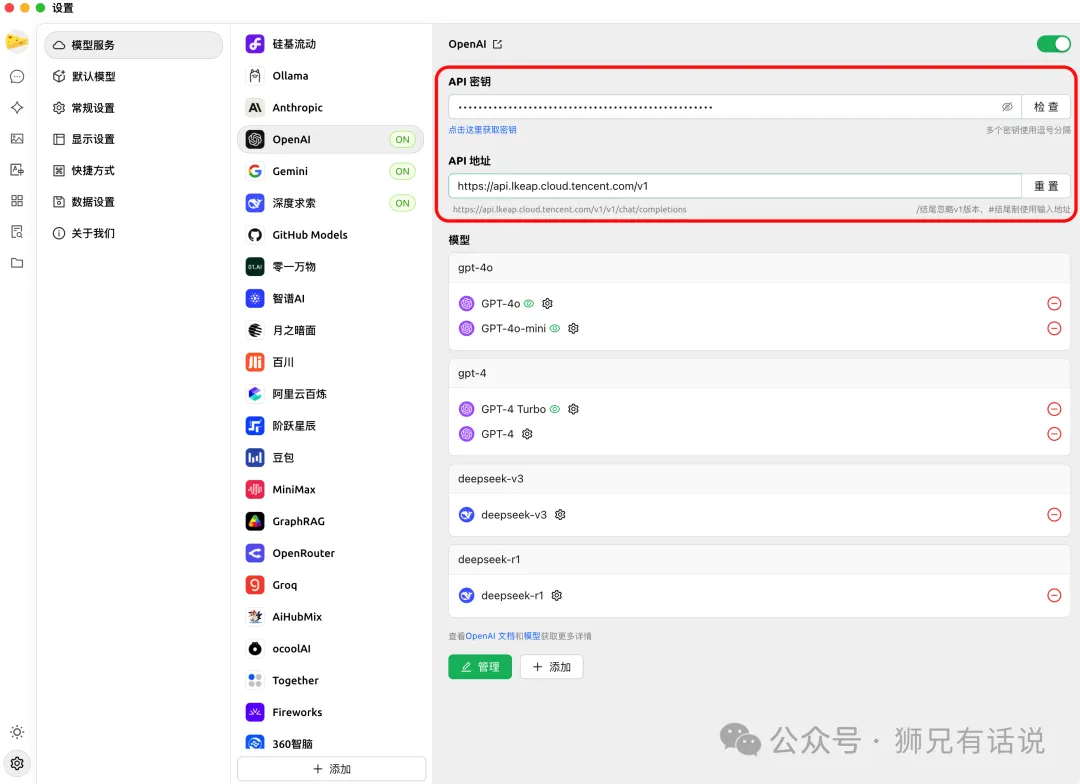Open 关于我们 settings section
Viewport: 1080px width, 784px height.
click(134, 234)
